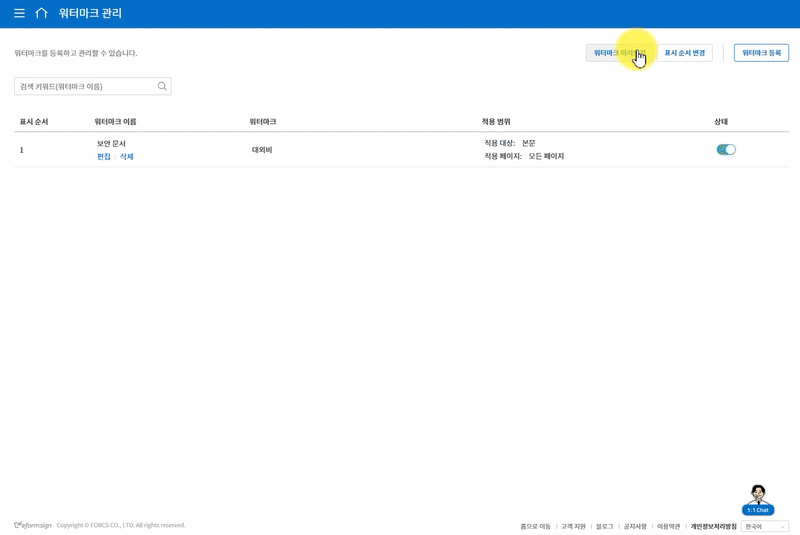Click 편집 link for 보안 문서
Image resolution: width=800 pixels, height=535 pixels.
pos(104,157)
